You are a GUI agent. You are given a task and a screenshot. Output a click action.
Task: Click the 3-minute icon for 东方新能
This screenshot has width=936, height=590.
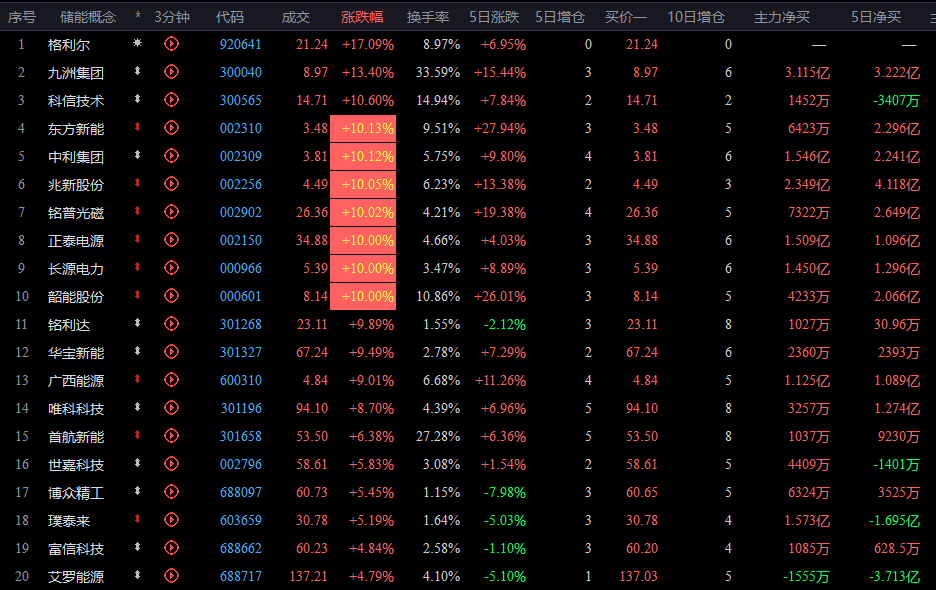coord(171,128)
